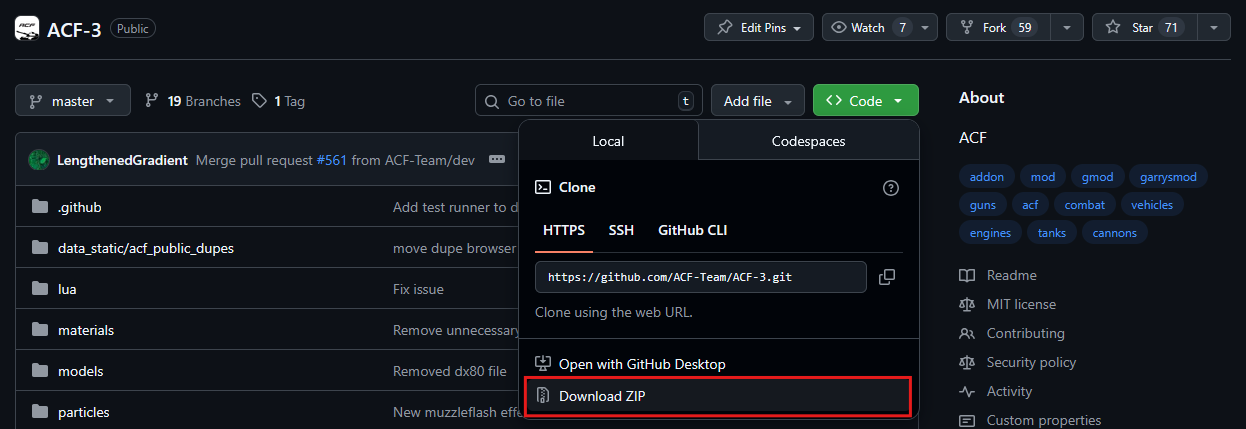Expand commit message ellipsis icon

coord(496,160)
